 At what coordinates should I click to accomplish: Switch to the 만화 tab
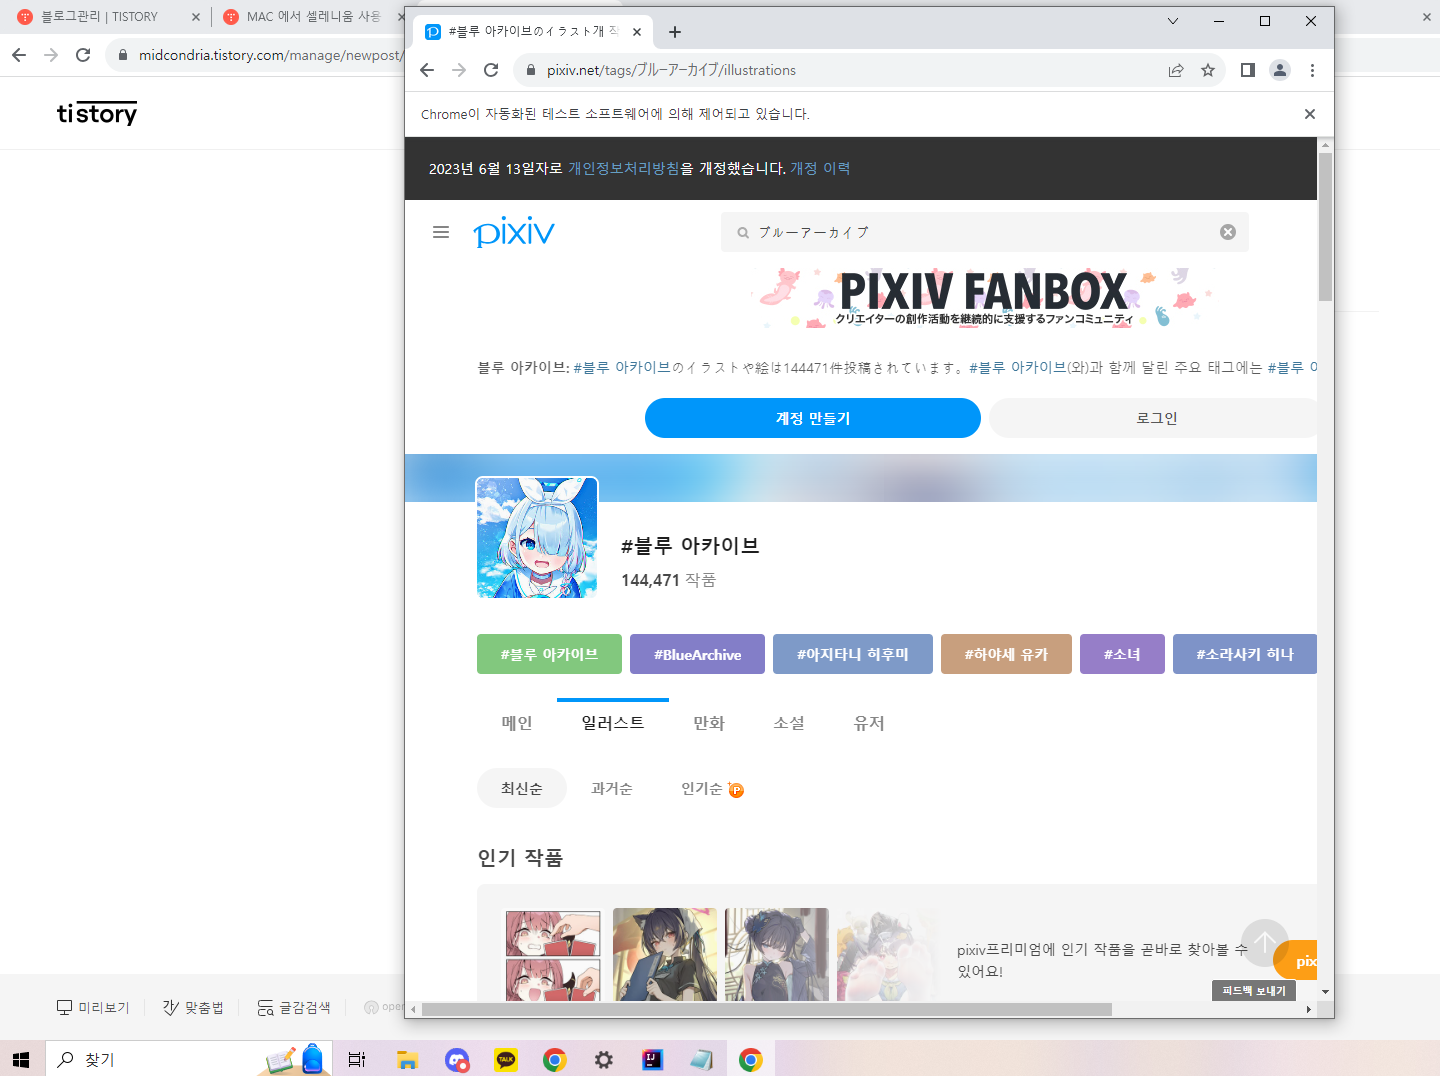click(709, 723)
